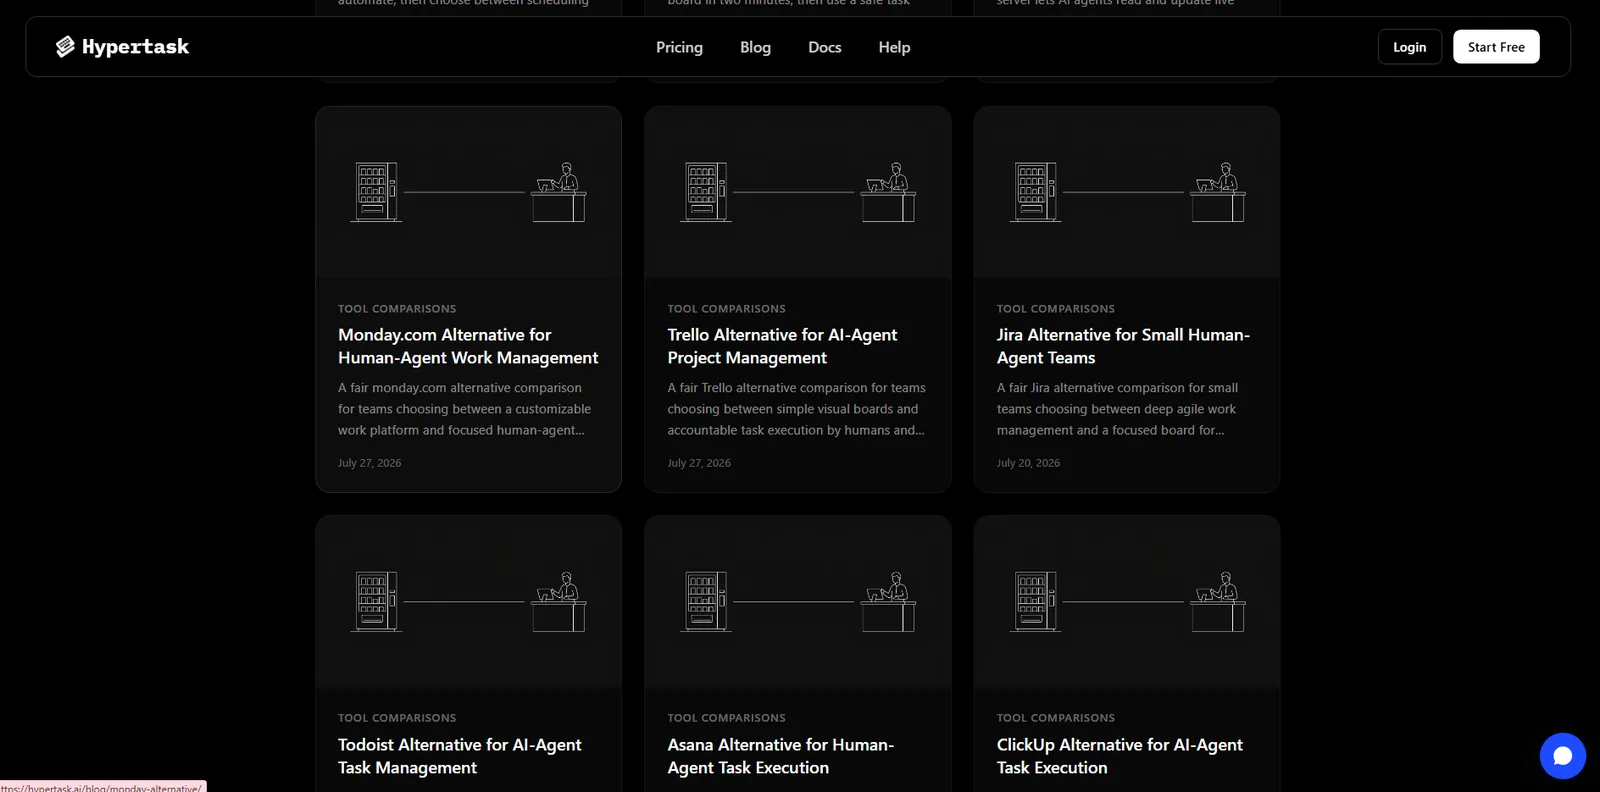Click the July 27 date on Trello card
Image resolution: width=1600 pixels, height=792 pixels.
tap(699, 463)
